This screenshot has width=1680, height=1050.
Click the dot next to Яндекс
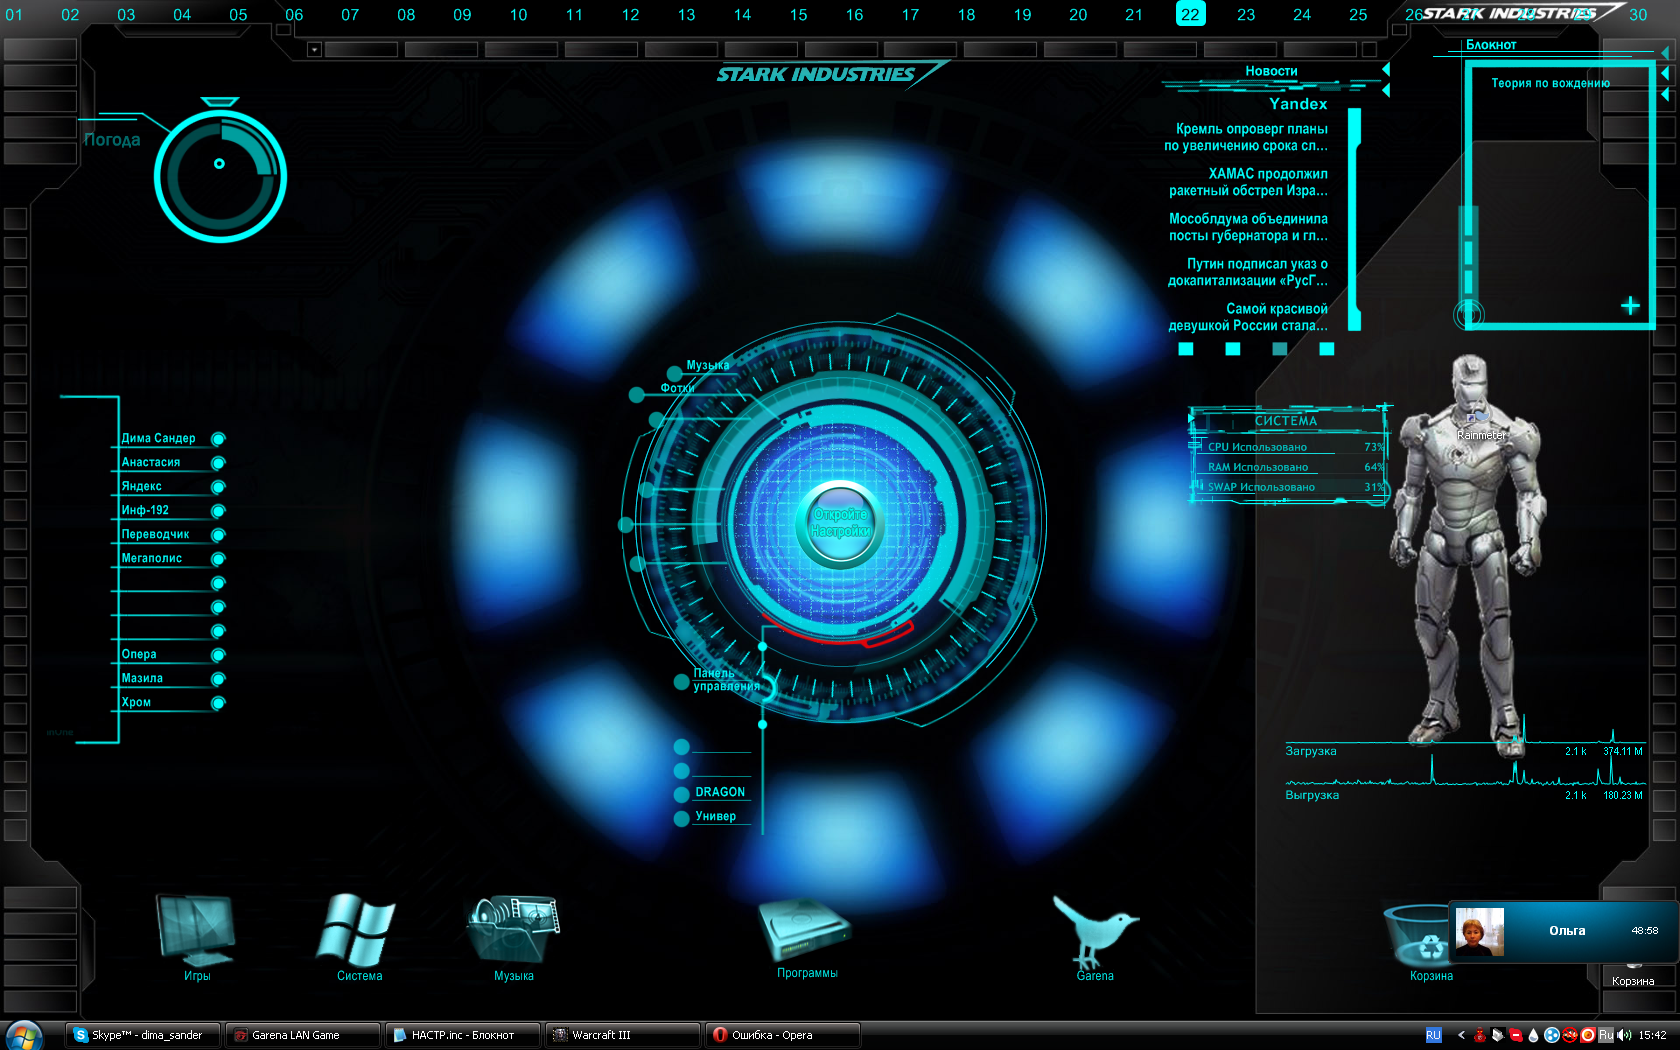click(218, 487)
